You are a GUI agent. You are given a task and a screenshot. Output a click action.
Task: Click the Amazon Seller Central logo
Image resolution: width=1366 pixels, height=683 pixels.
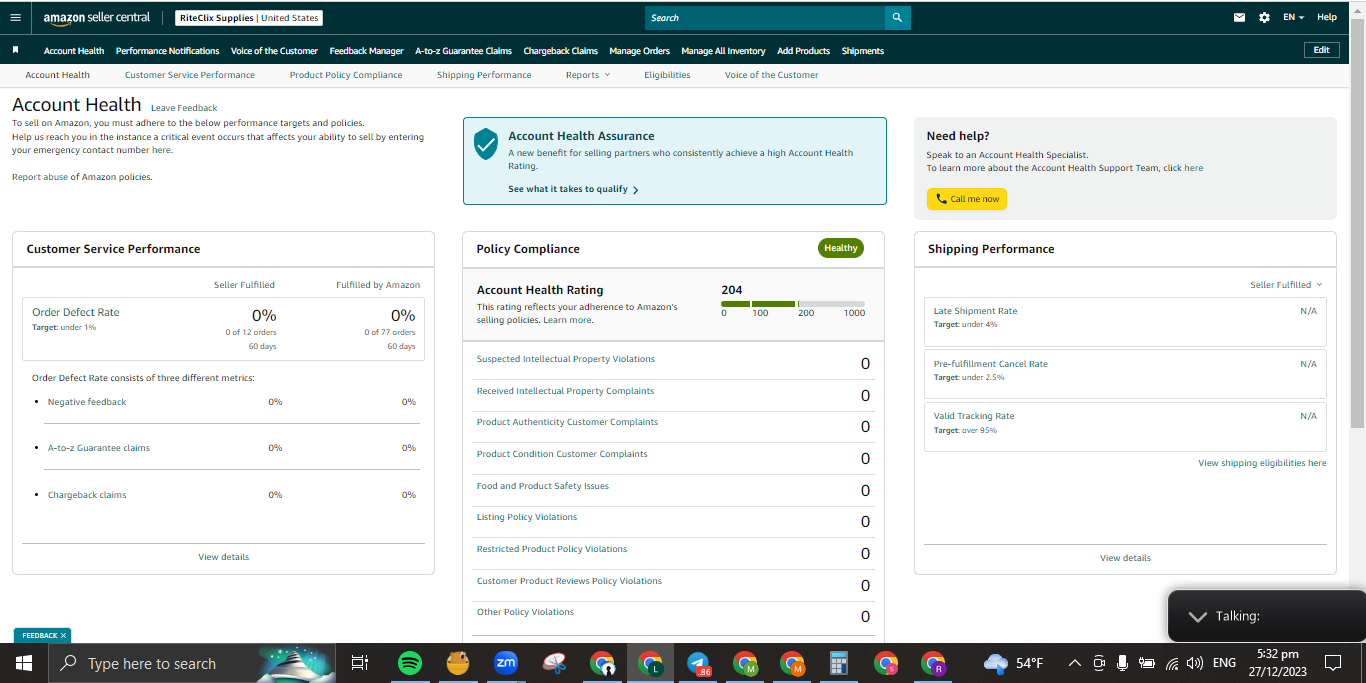click(x=96, y=18)
